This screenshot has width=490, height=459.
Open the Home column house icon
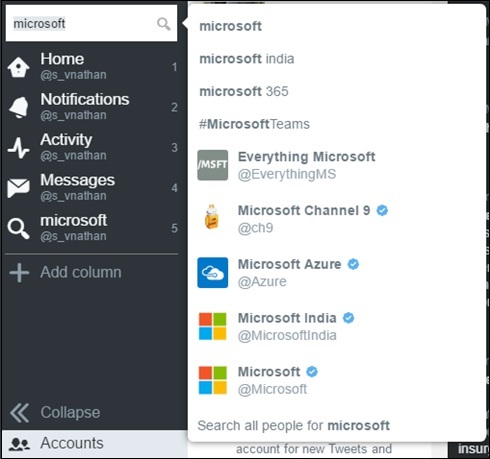click(x=18, y=67)
